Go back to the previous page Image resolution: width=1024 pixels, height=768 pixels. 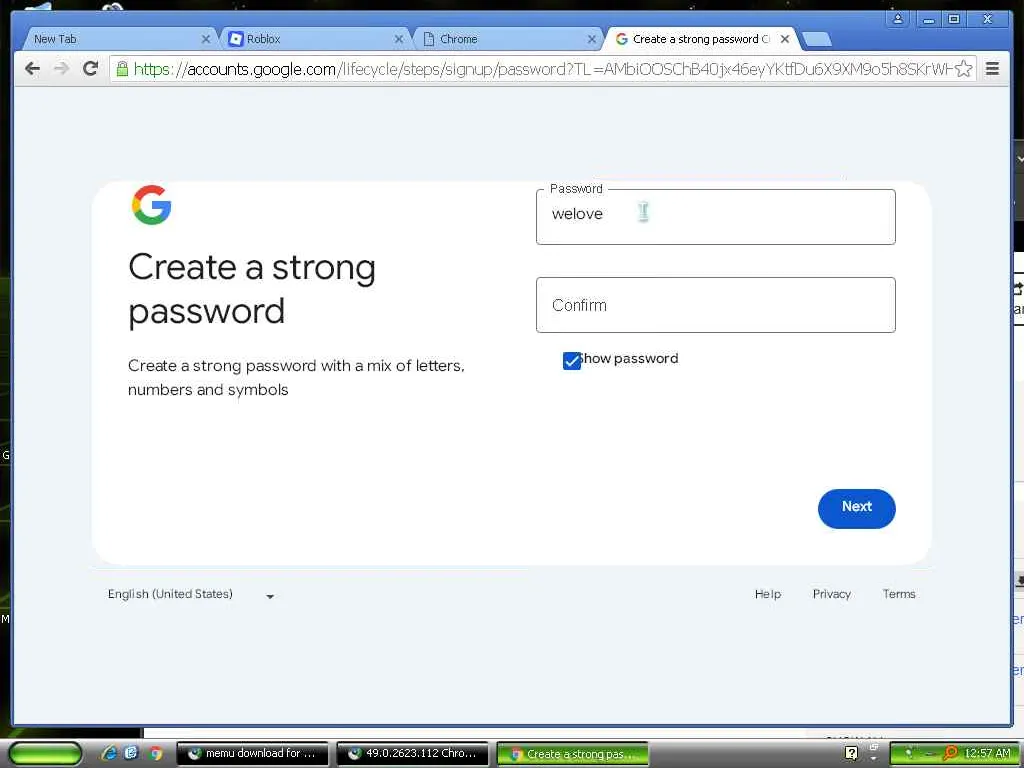[x=32, y=68]
